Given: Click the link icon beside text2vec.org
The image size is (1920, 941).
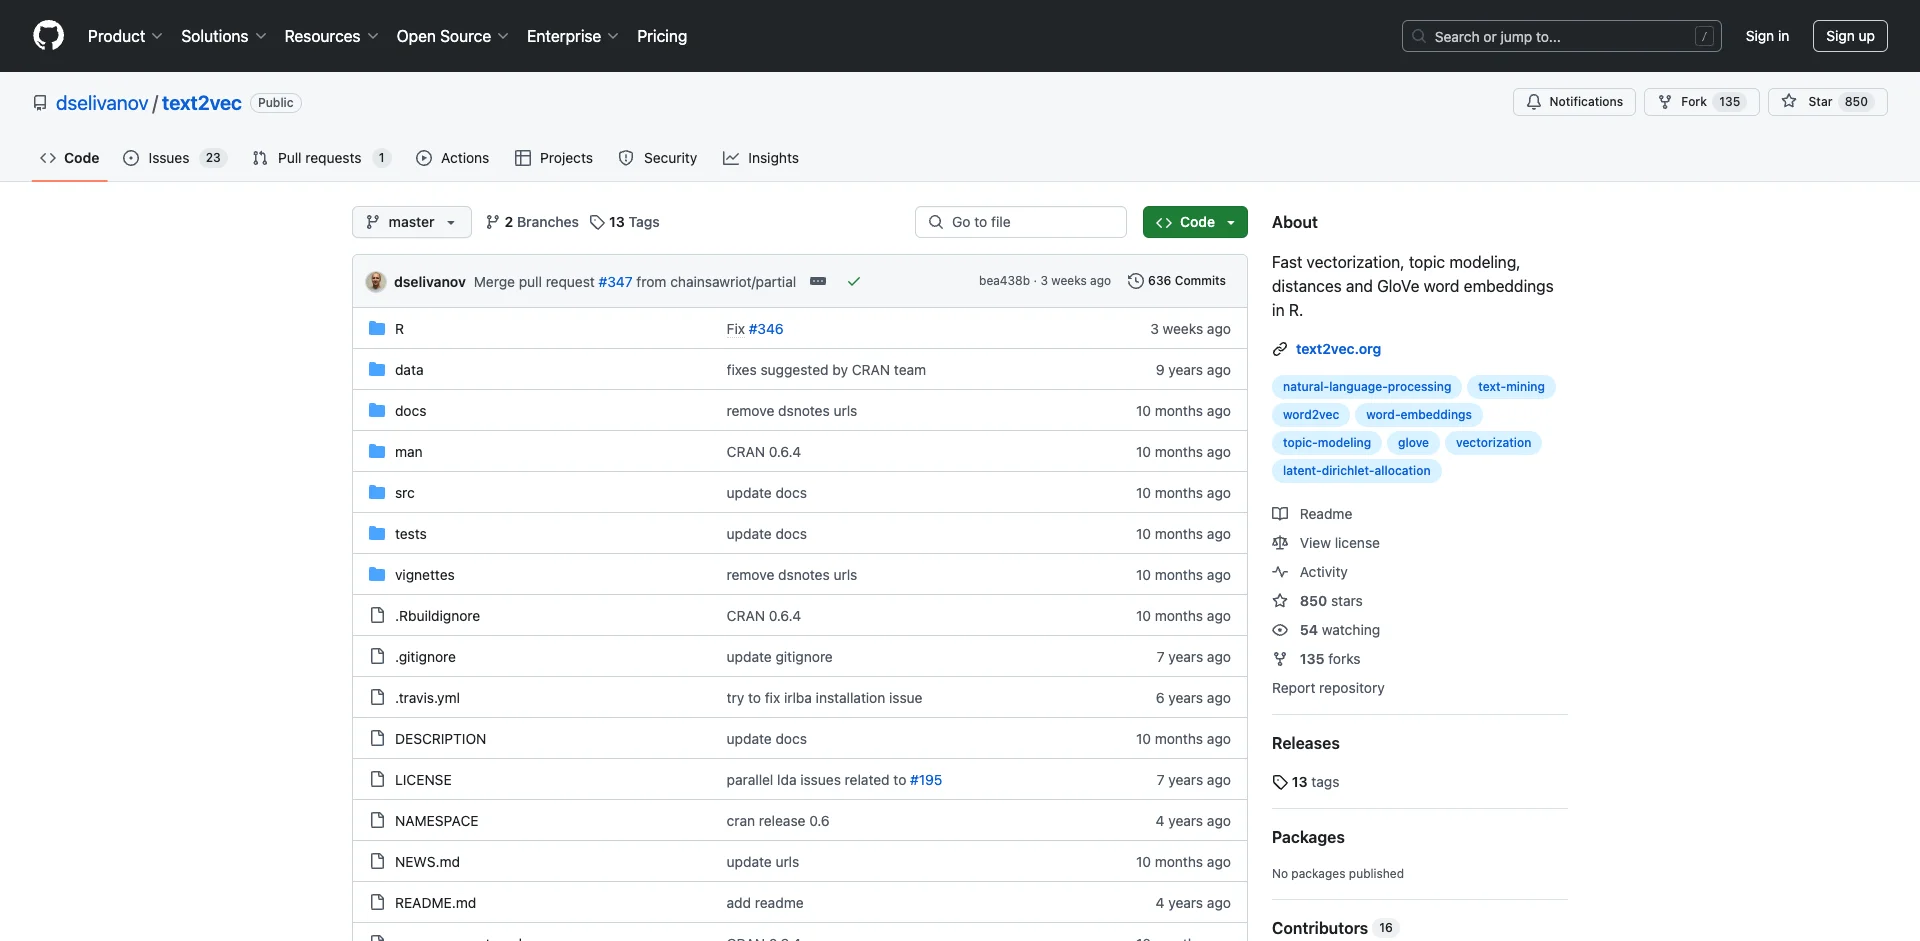Looking at the screenshot, I should point(1280,349).
